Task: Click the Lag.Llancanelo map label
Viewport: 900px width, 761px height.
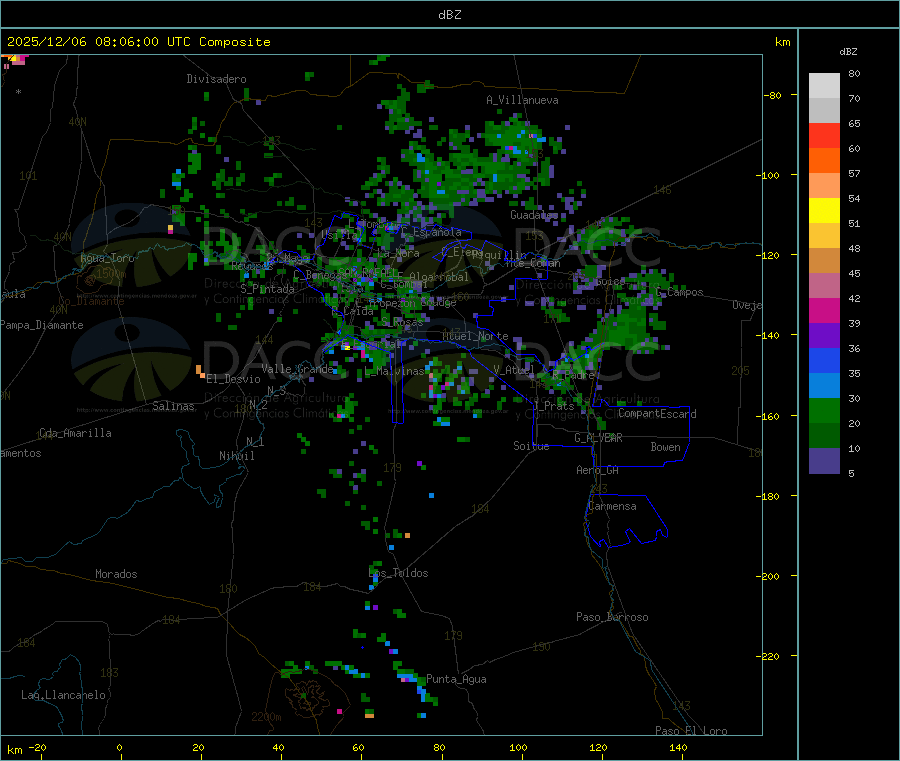Action: (63, 695)
